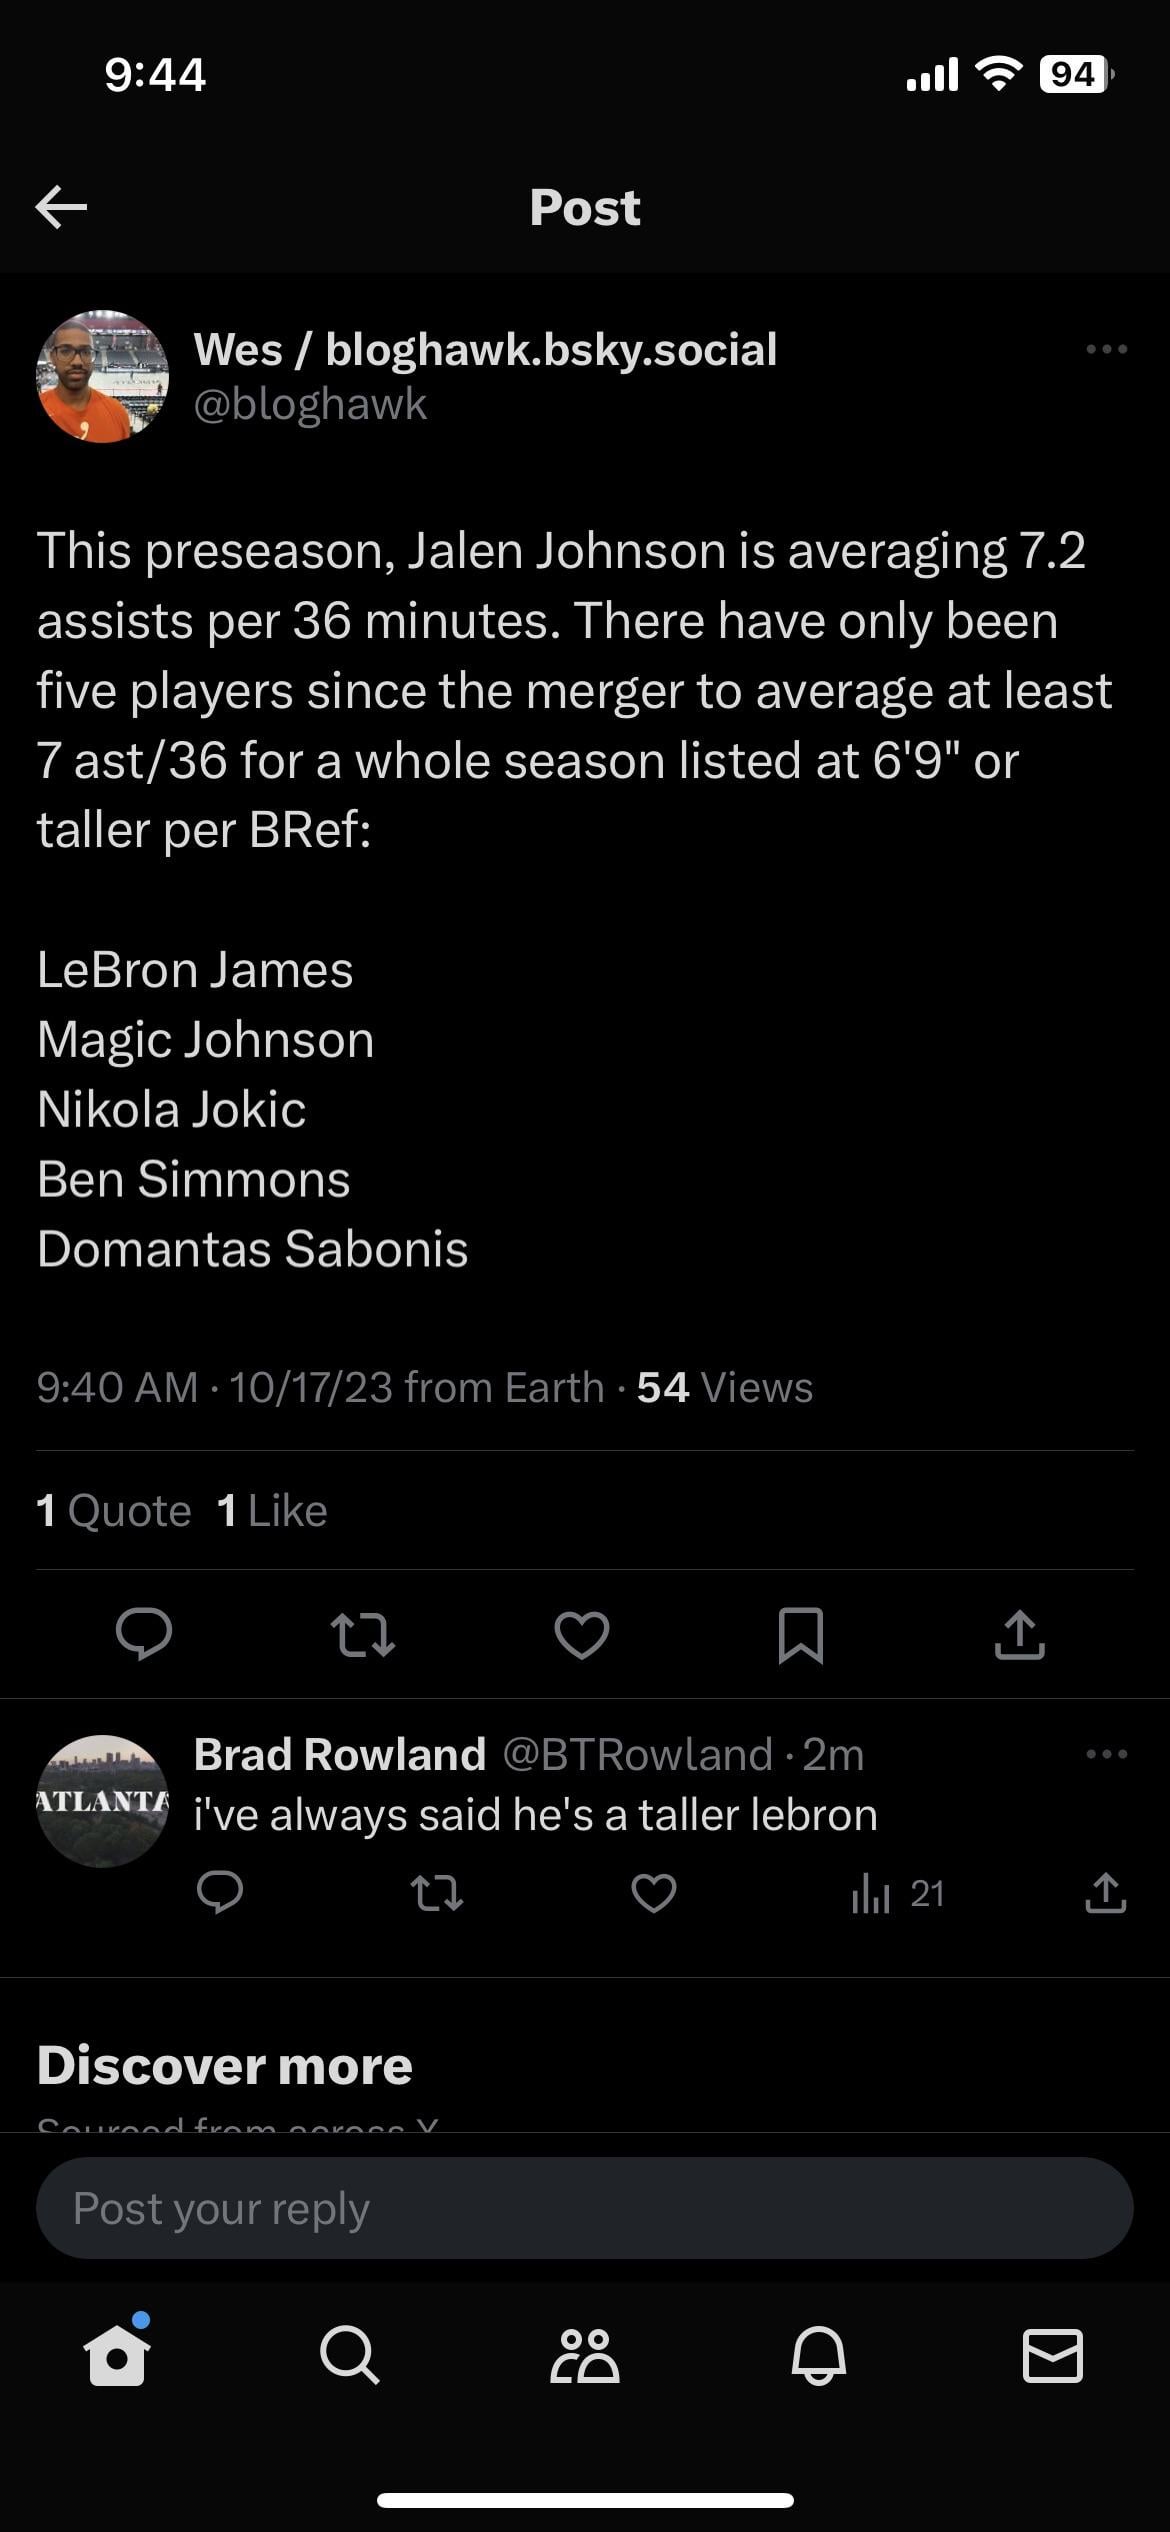Viewport: 1170px width, 2532px height.
Task: Open the Home tab
Action: pos(117,2356)
